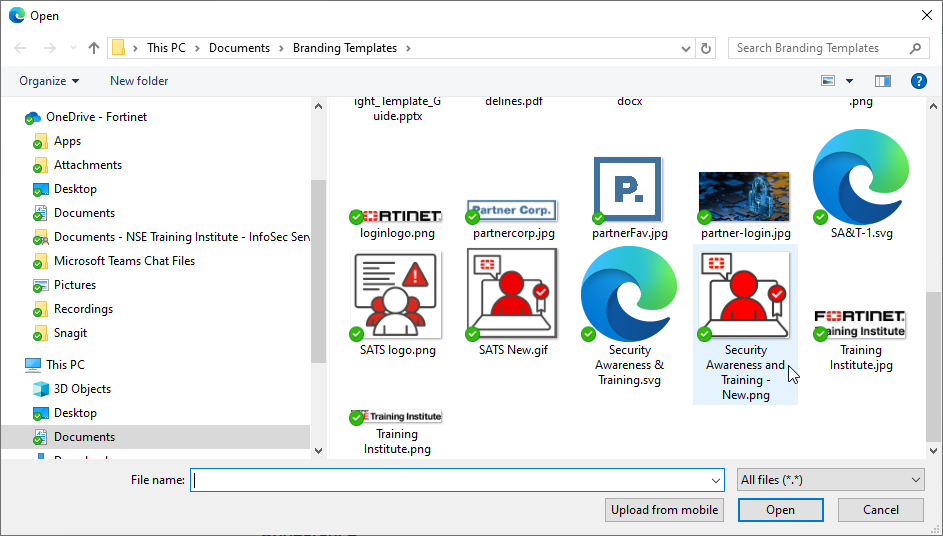Image resolution: width=943 pixels, height=536 pixels.
Task: Expand breadcrumb chevron after Branding Templates
Action: (408, 48)
